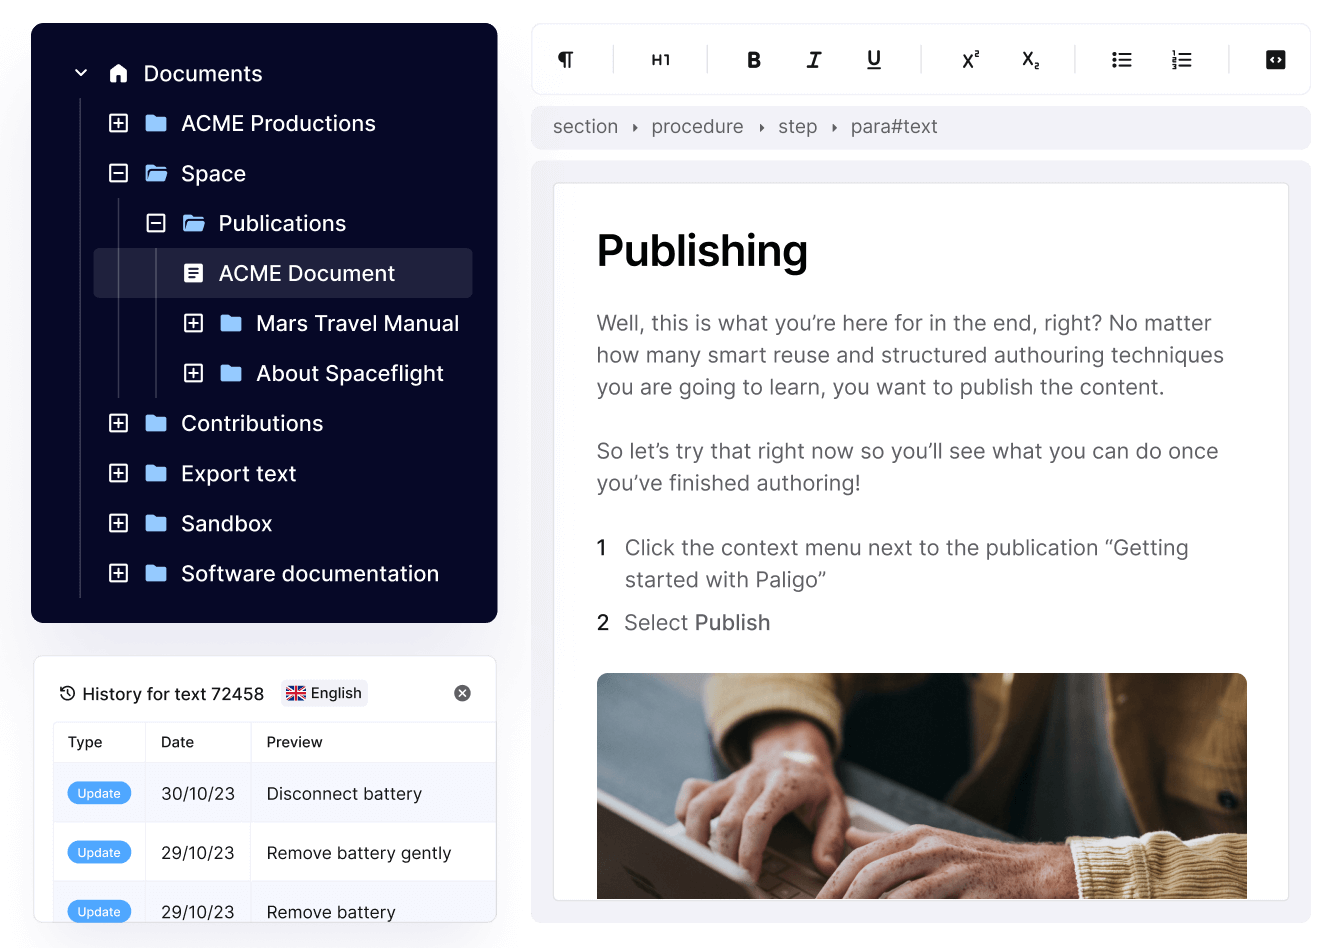Click the Software documentation folder icon

pos(156,573)
